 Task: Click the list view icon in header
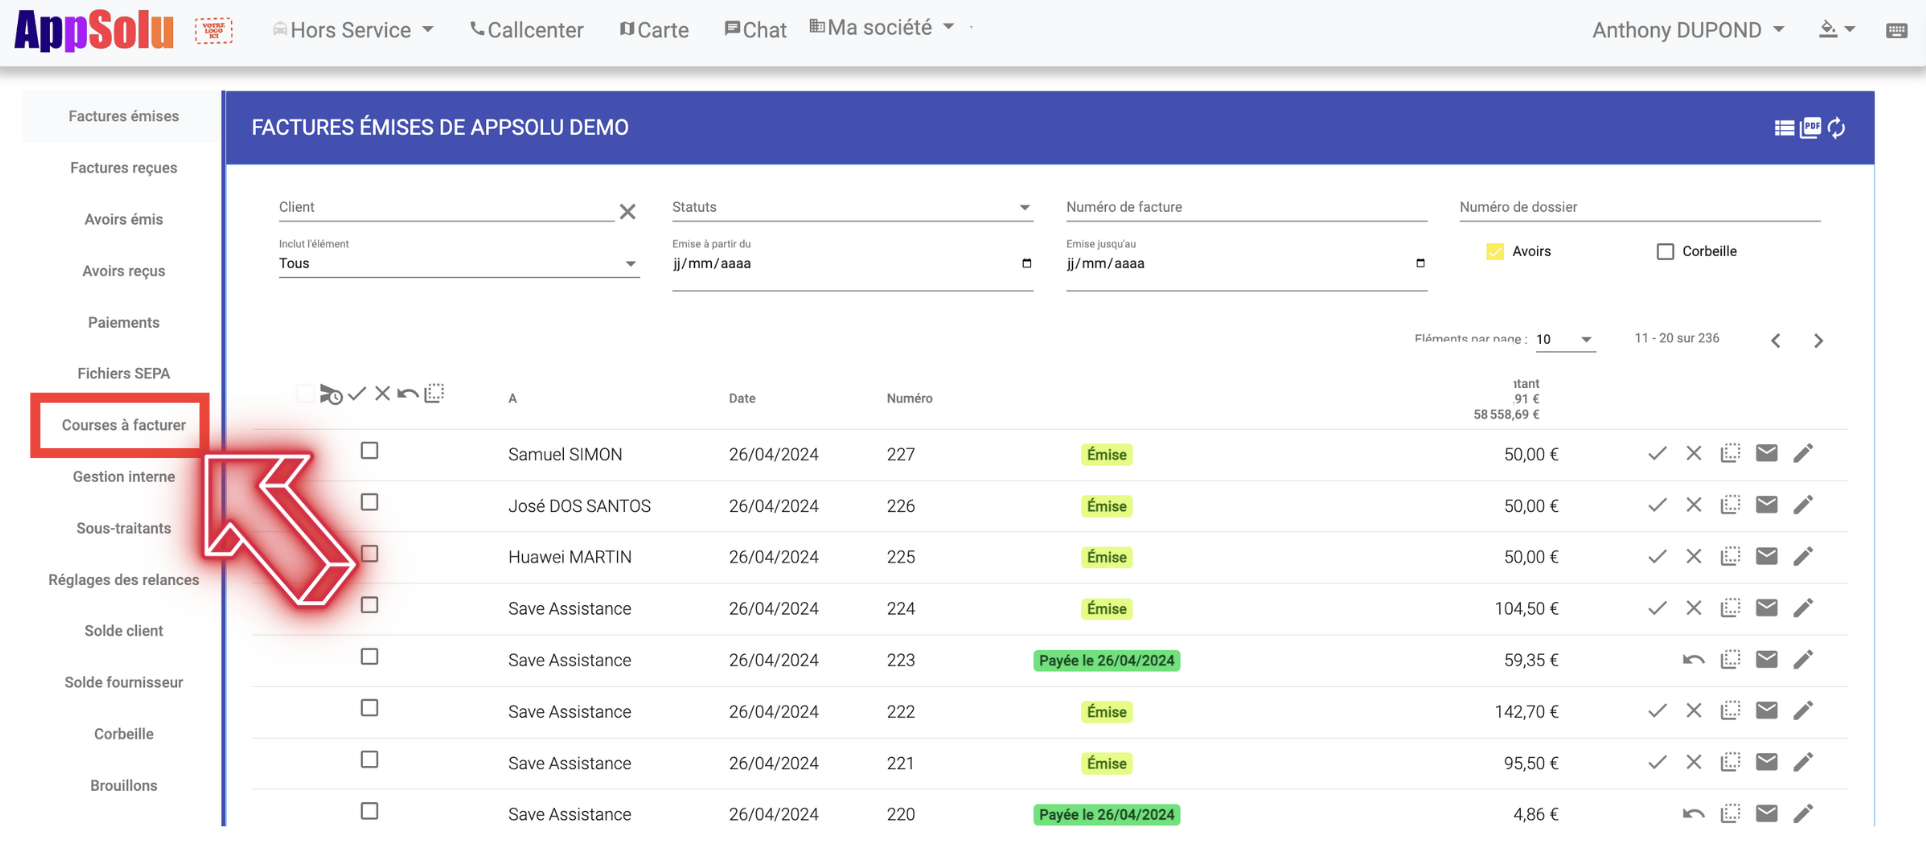coord(1784,128)
